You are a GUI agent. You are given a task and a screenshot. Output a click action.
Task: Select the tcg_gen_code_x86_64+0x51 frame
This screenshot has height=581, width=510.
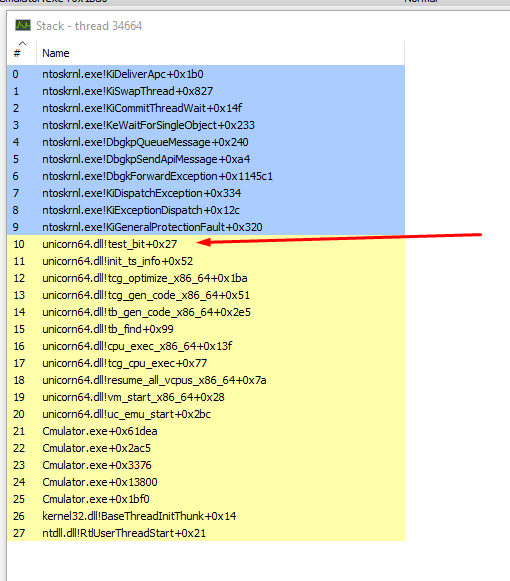click(x=206, y=295)
